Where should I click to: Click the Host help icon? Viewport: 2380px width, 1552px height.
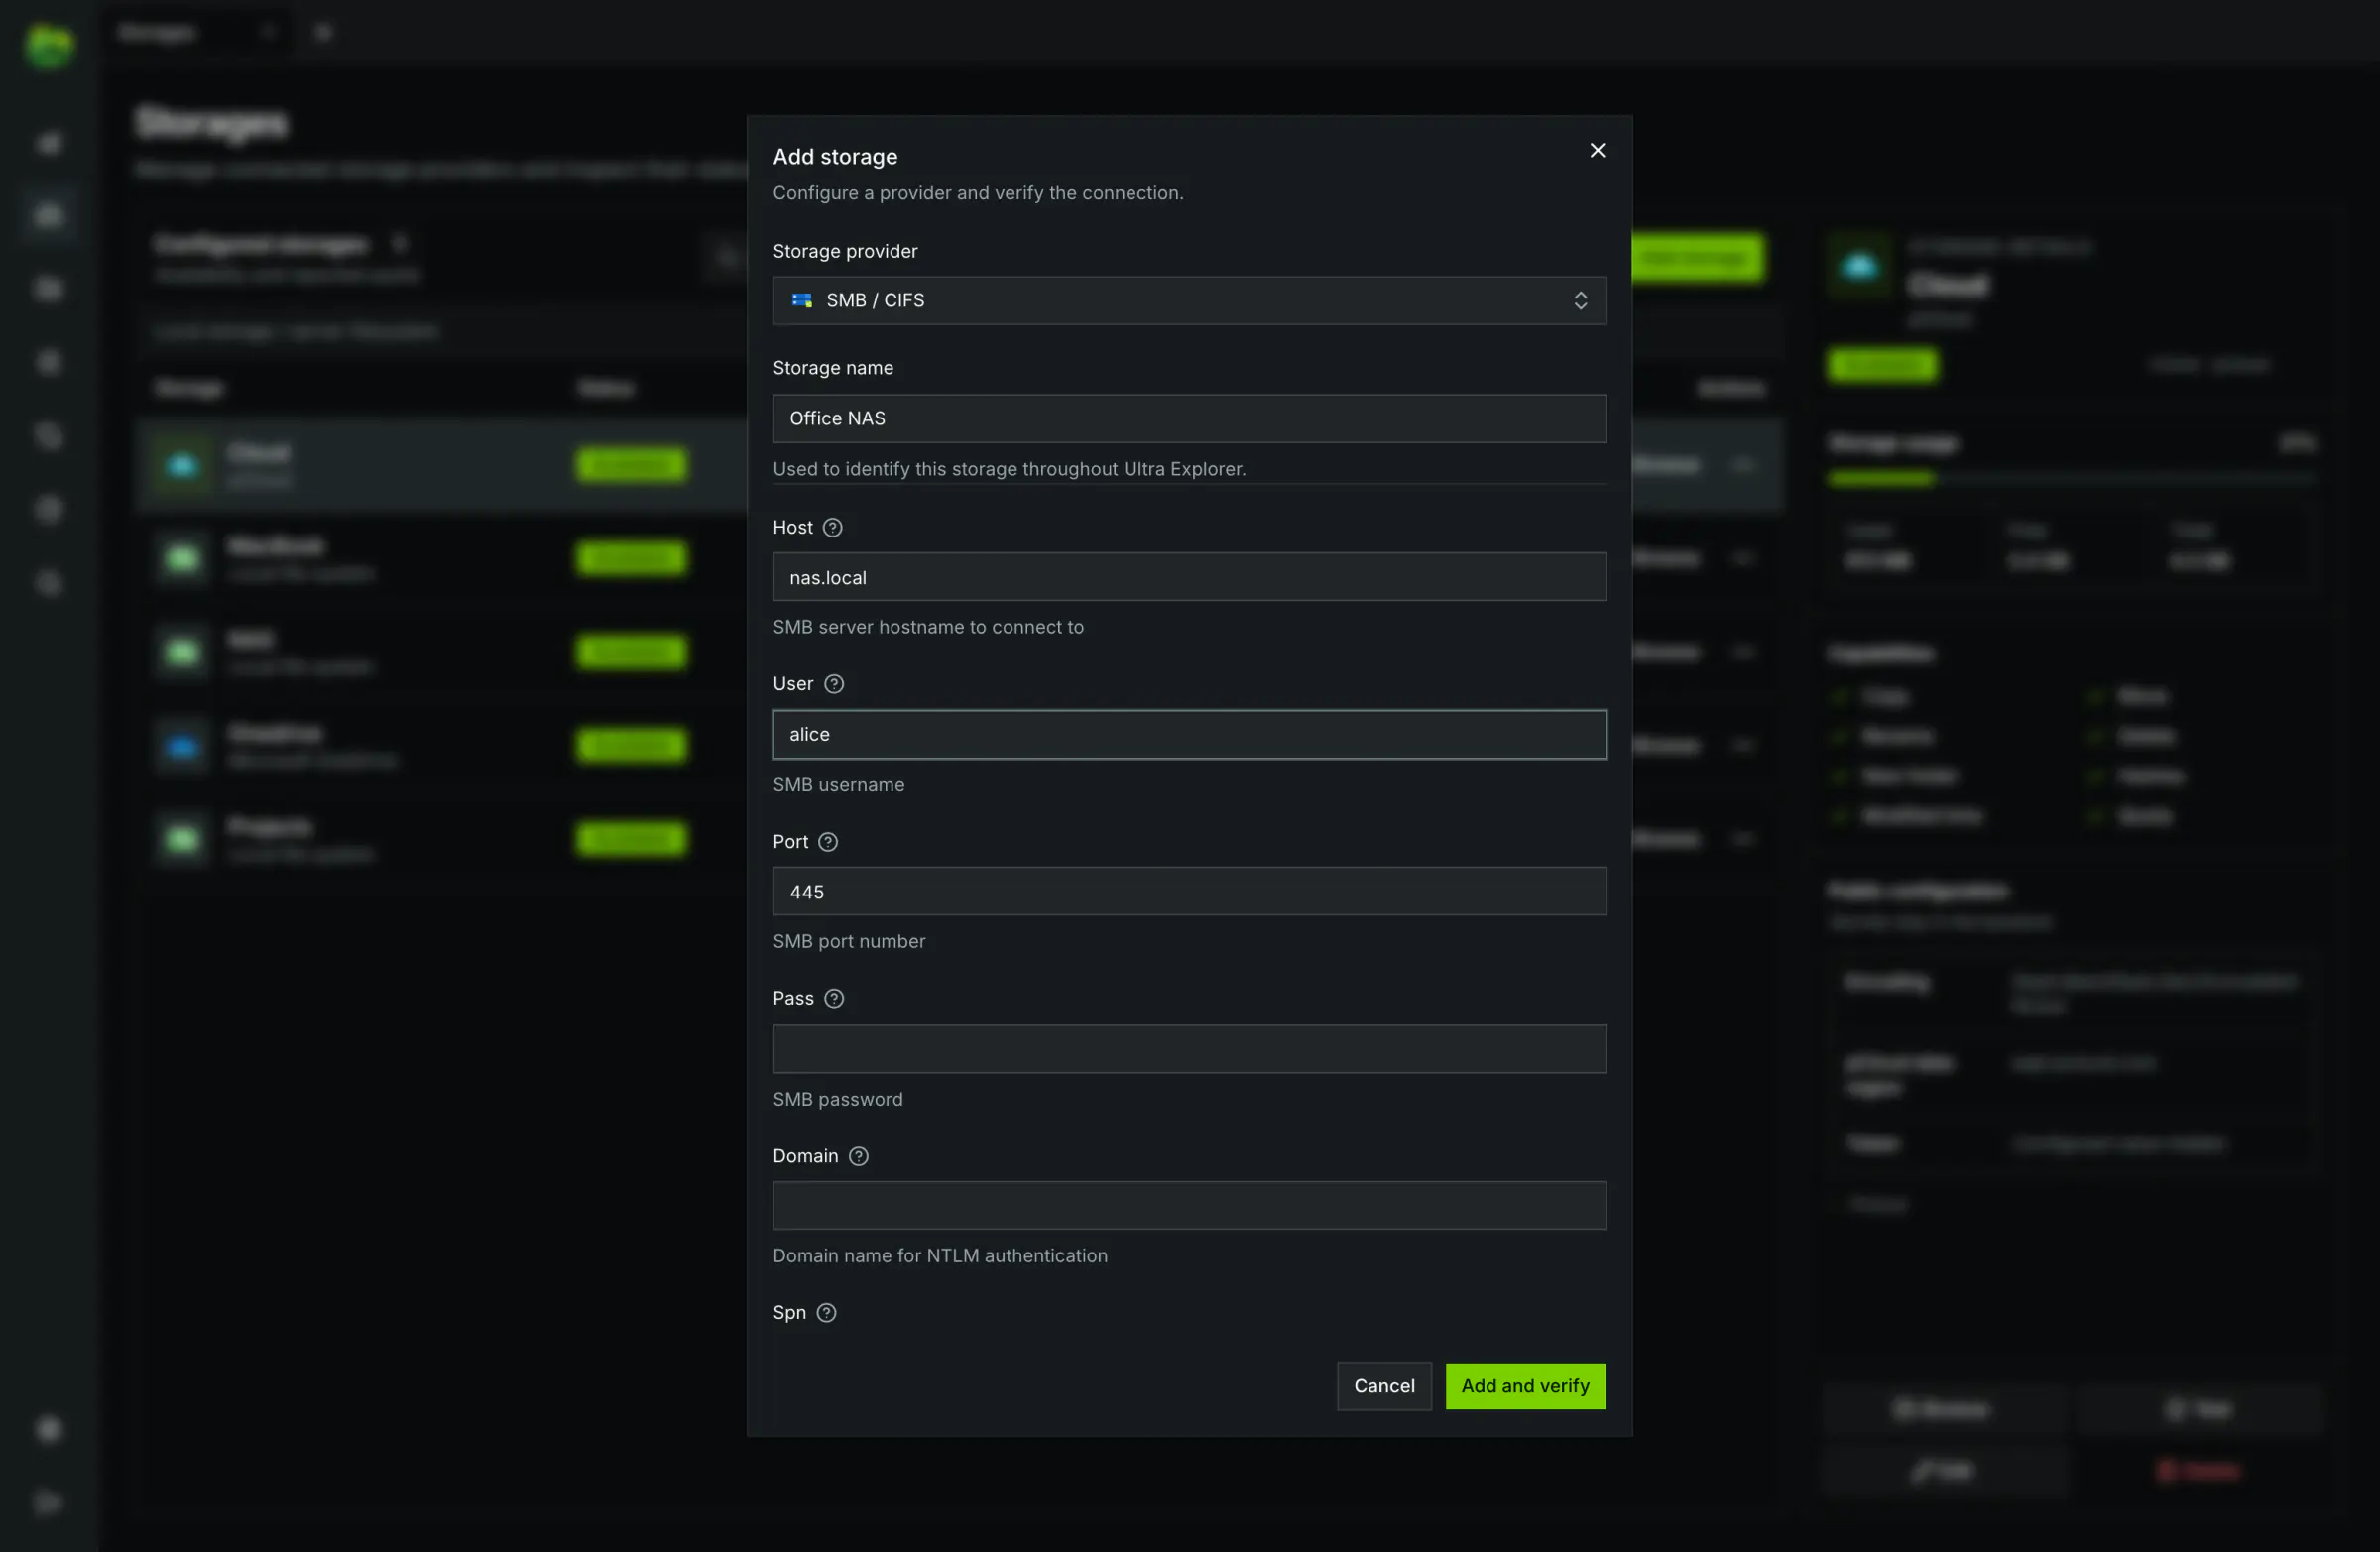click(x=832, y=527)
